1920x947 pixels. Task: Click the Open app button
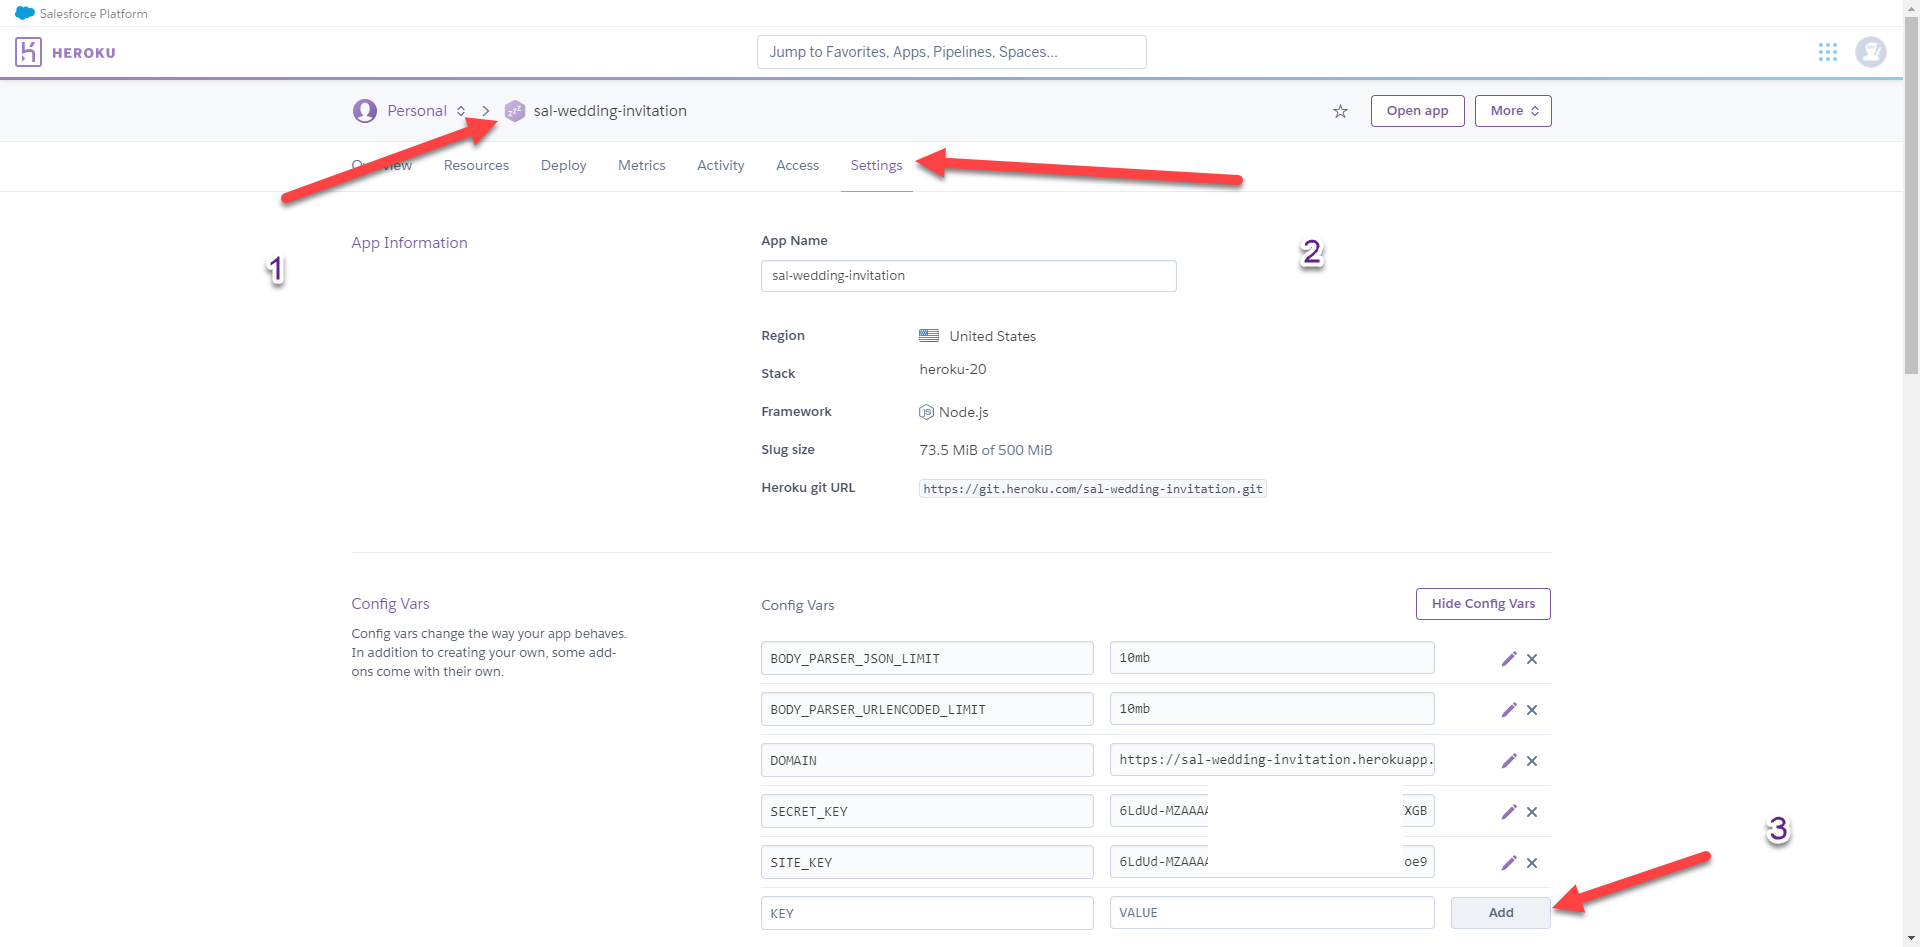pyautogui.click(x=1417, y=111)
